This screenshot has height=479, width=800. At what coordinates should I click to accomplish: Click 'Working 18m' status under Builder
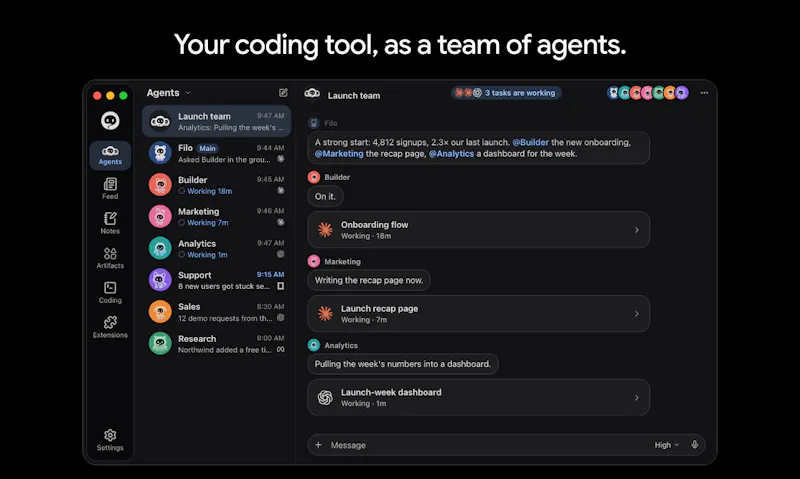coord(205,191)
